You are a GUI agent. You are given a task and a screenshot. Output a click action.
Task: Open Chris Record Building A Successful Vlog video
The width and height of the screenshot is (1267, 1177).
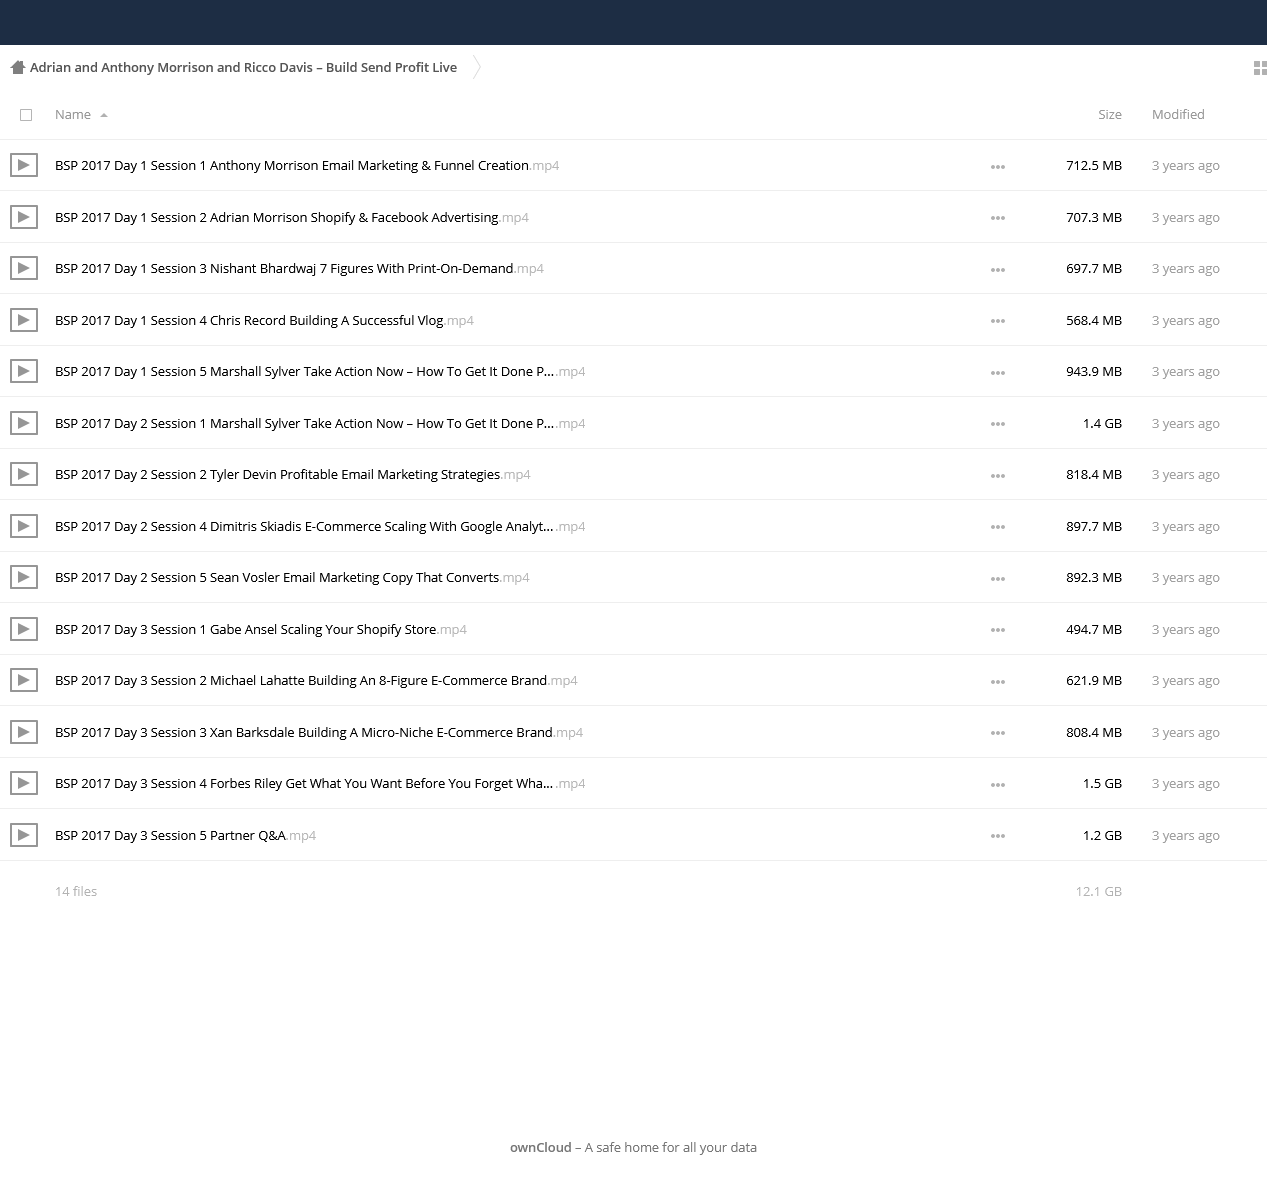pyautogui.click(x=264, y=320)
